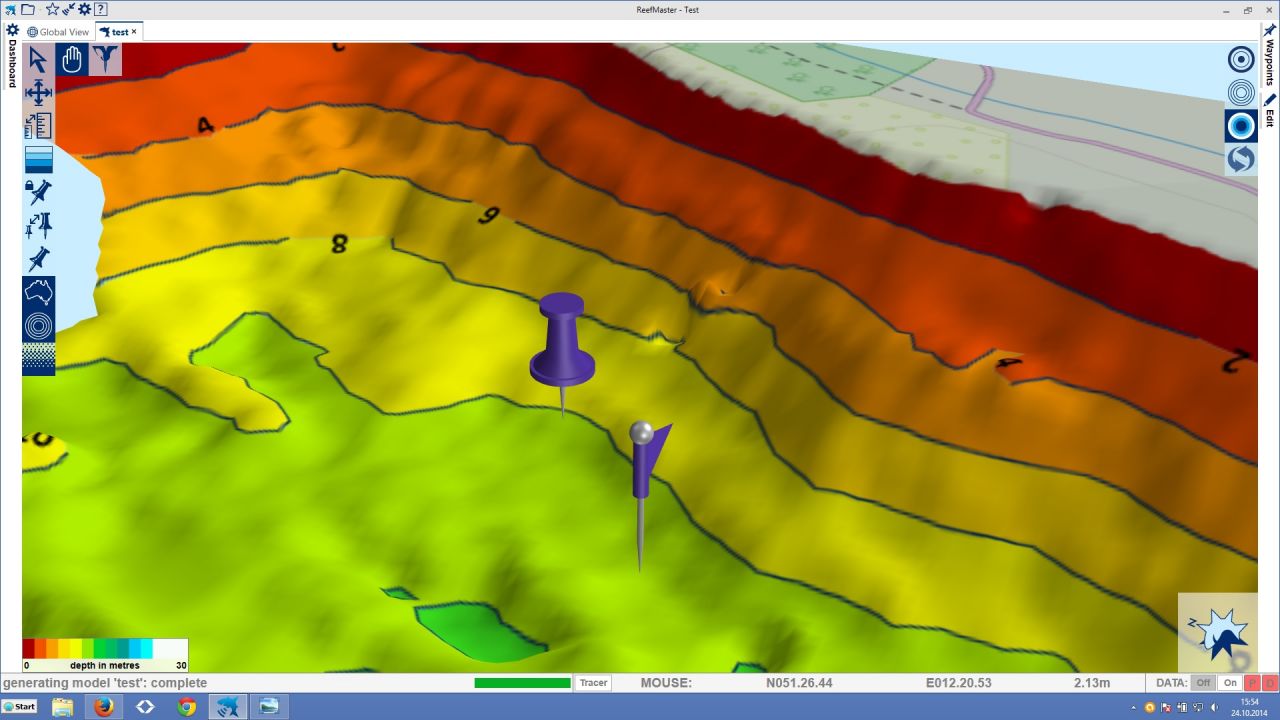Image resolution: width=1280 pixels, height=720 pixels.
Task: Click the blue layered water level icon
Action: point(38,159)
